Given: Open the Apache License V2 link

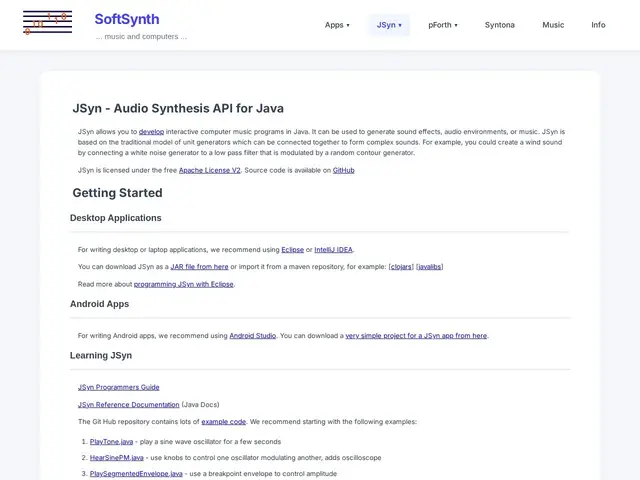Looking at the screenshot, I should coord(210,170).
